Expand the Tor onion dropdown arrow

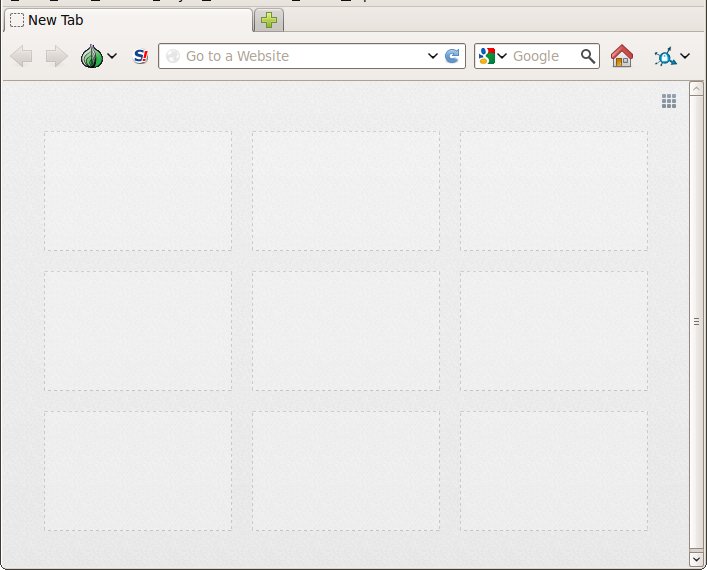pyautogui.click(x=113, y=57)
